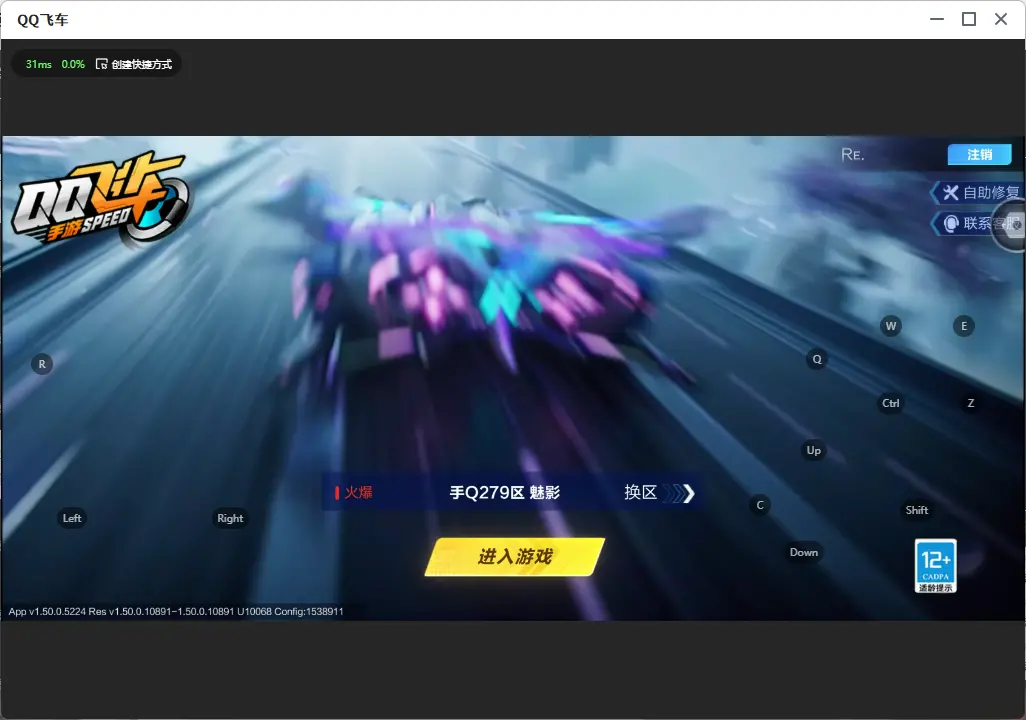1026x720 pixels.
Task: Click the Left key overlay
Action: (72, 518)
